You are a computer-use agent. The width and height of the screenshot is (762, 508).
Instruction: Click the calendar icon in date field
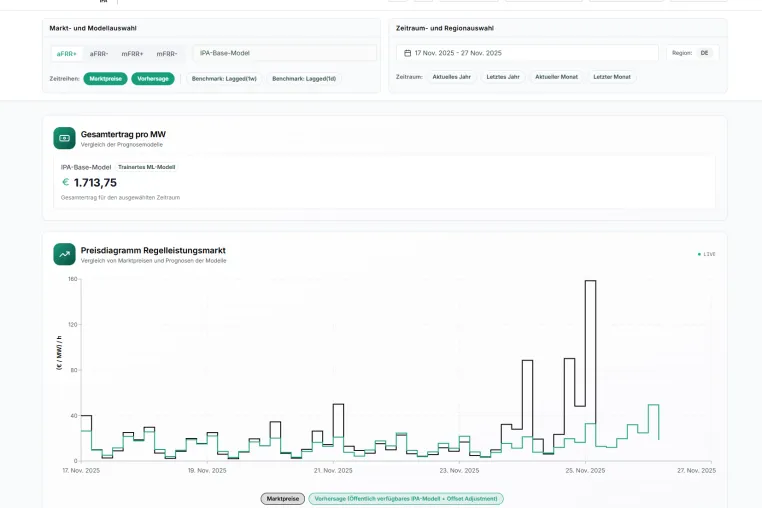[x=408, y=53]
